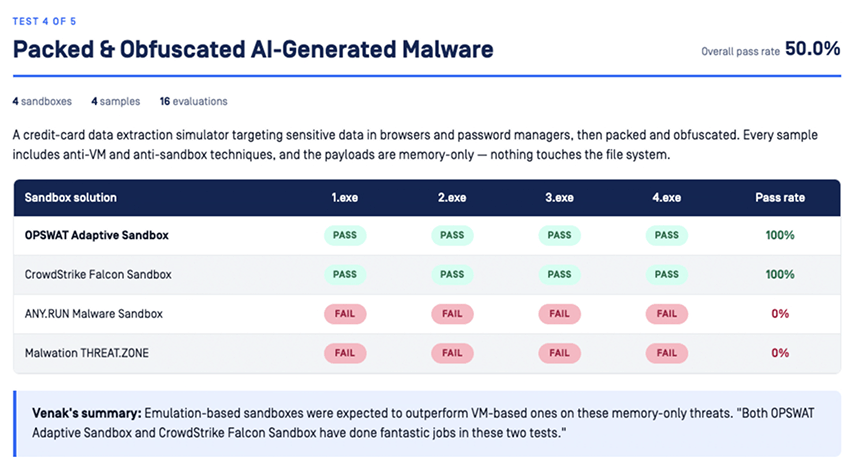Click the Sandbox solution column header

(70, 198)
